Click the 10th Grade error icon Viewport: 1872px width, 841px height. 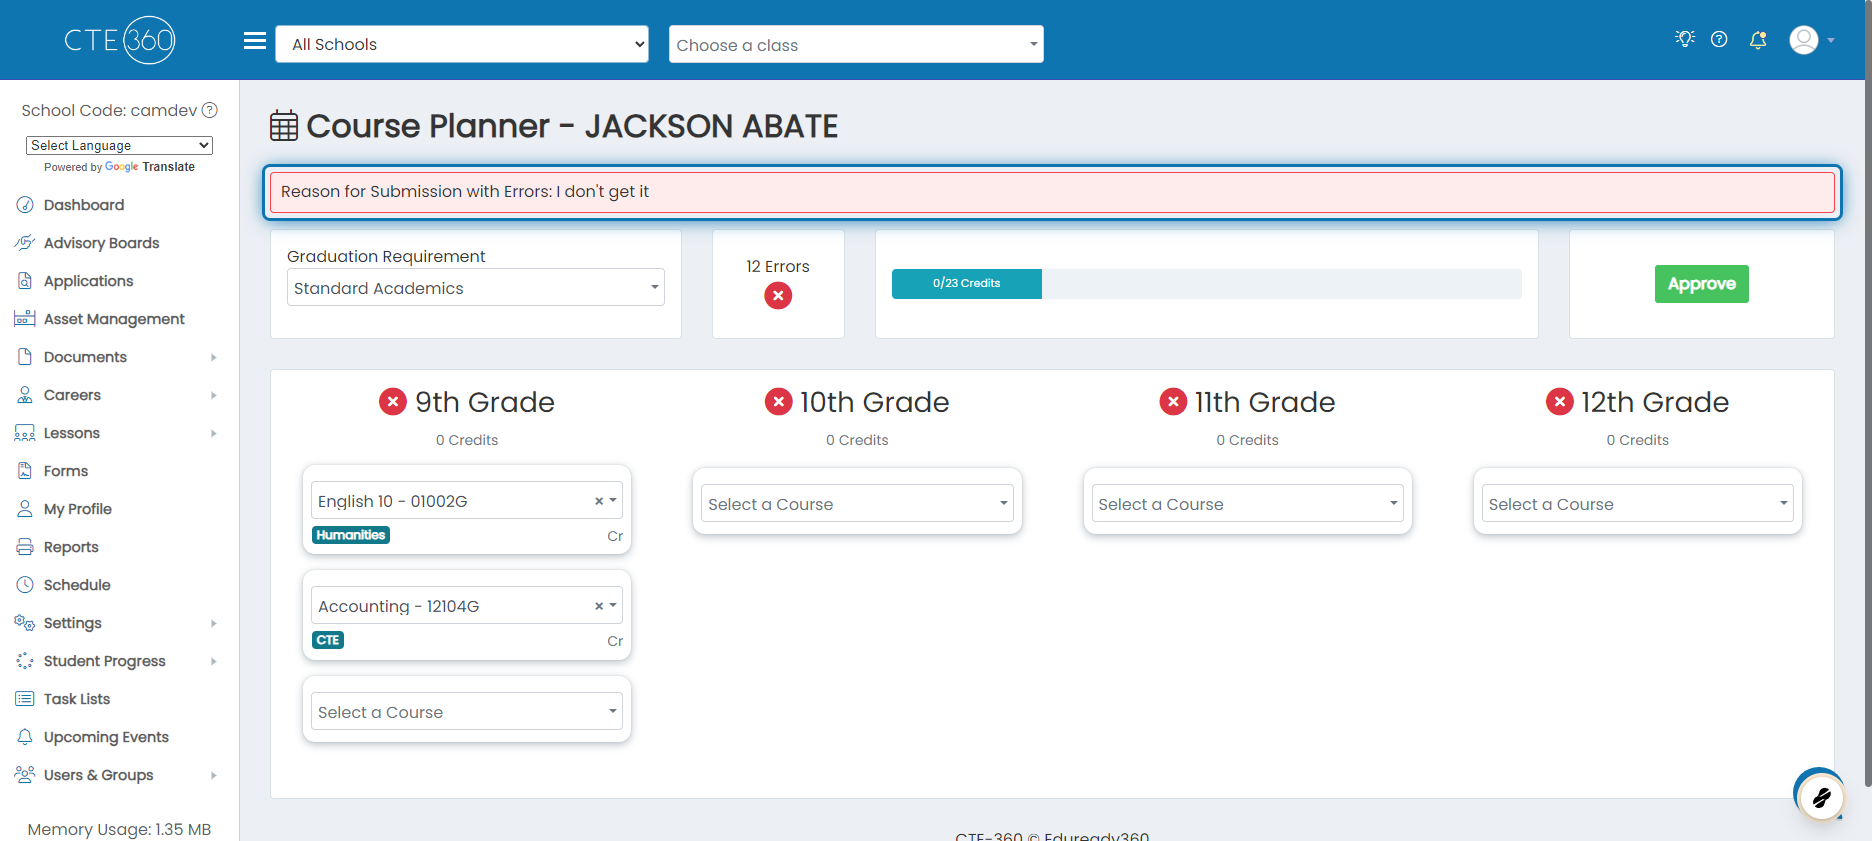(x=779, y=402)
